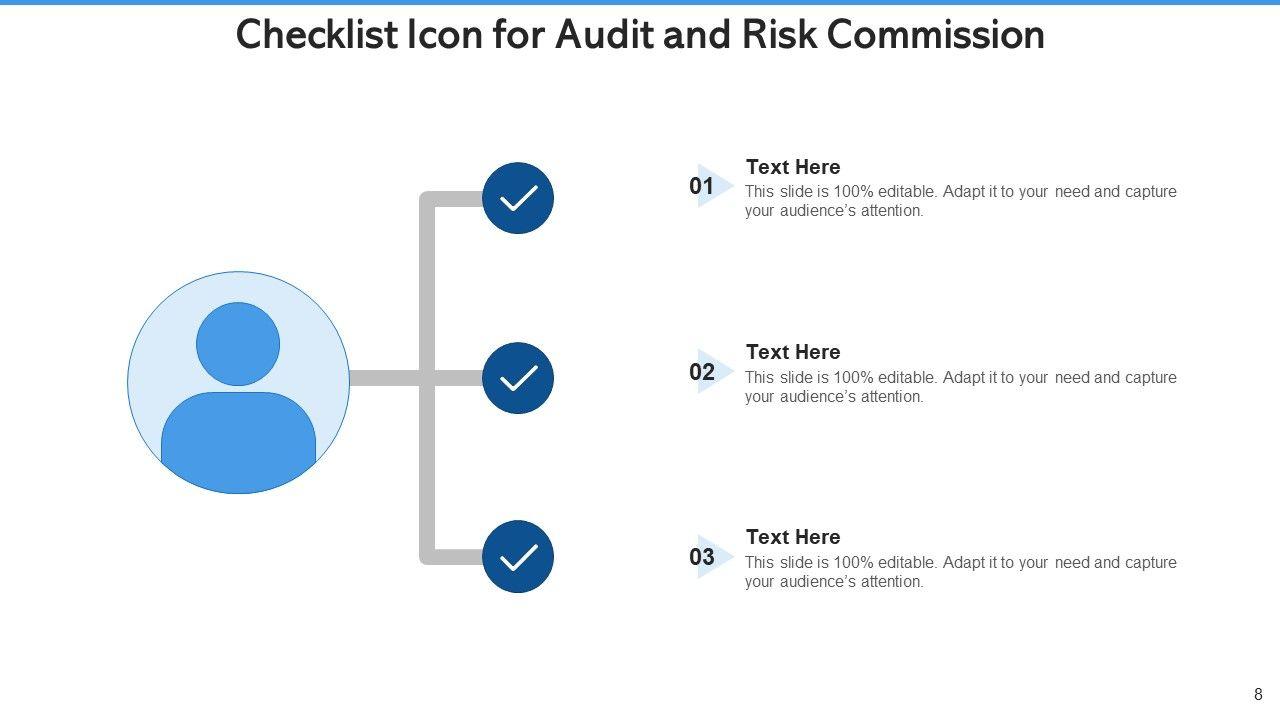Click the arrow marker numbered 01
Screen dimensions: 1280x720
(711, 186)
